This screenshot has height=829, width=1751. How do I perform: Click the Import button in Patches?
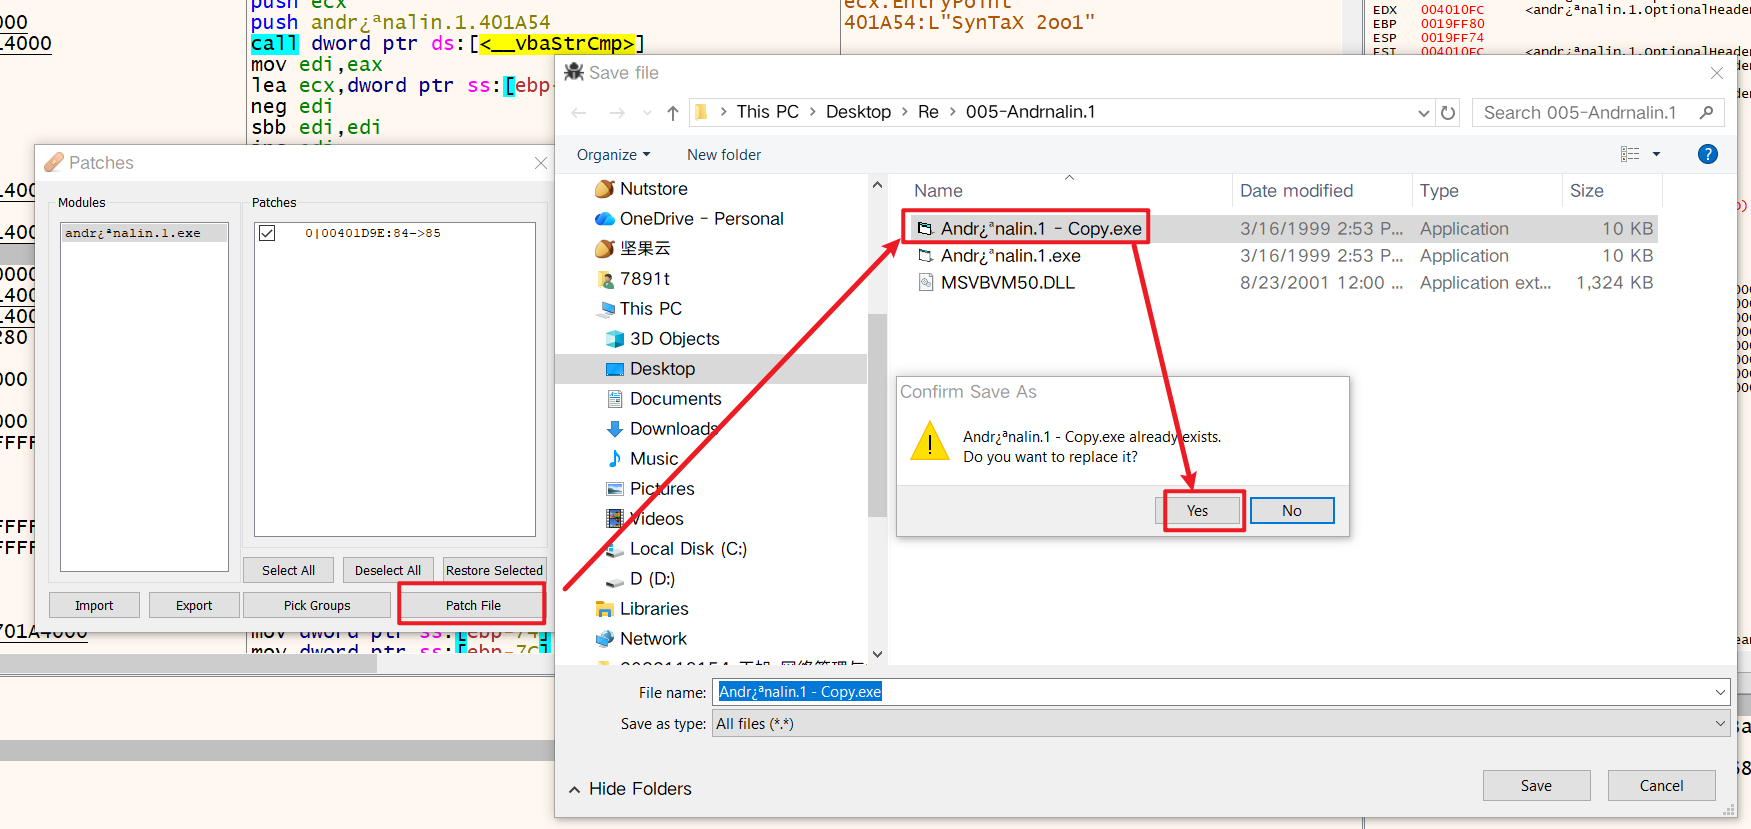click(94, 605)
